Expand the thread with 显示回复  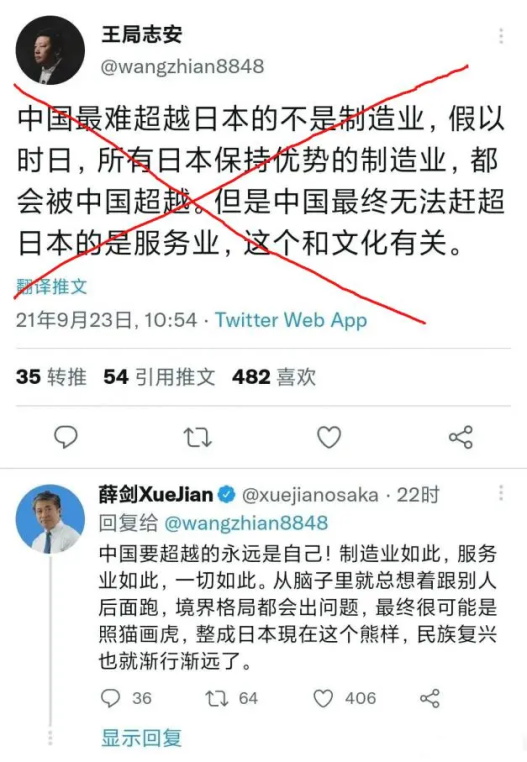[141, 738]
